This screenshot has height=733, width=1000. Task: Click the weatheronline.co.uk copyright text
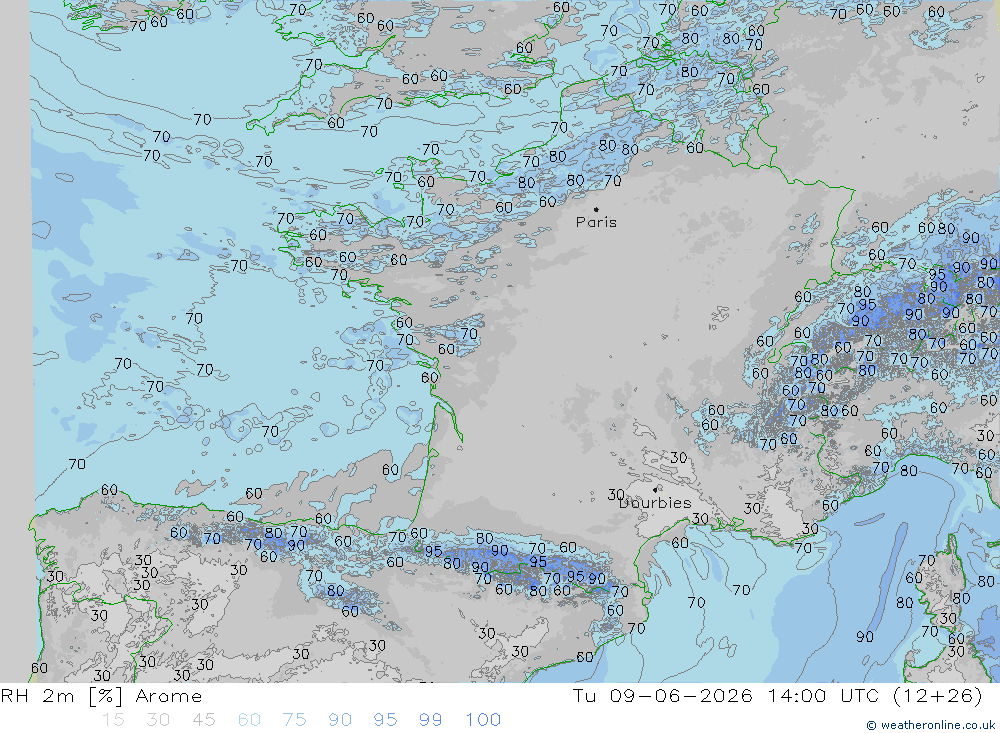931,725
